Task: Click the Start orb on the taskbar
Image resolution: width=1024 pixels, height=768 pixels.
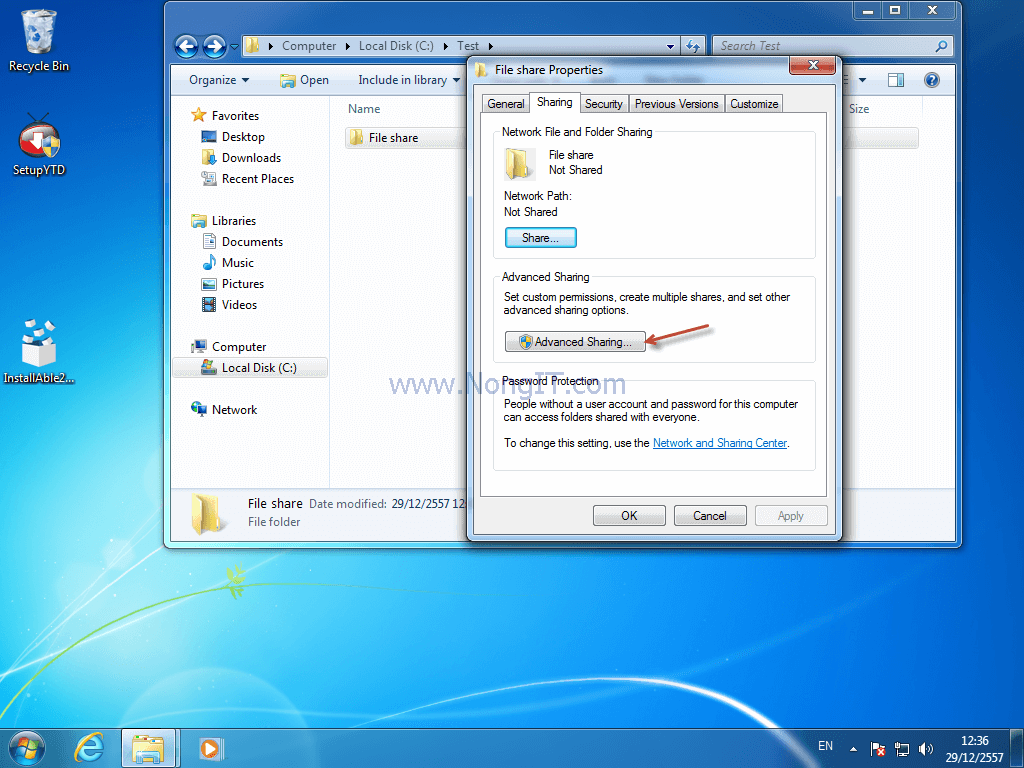Action: pos(25,747)
